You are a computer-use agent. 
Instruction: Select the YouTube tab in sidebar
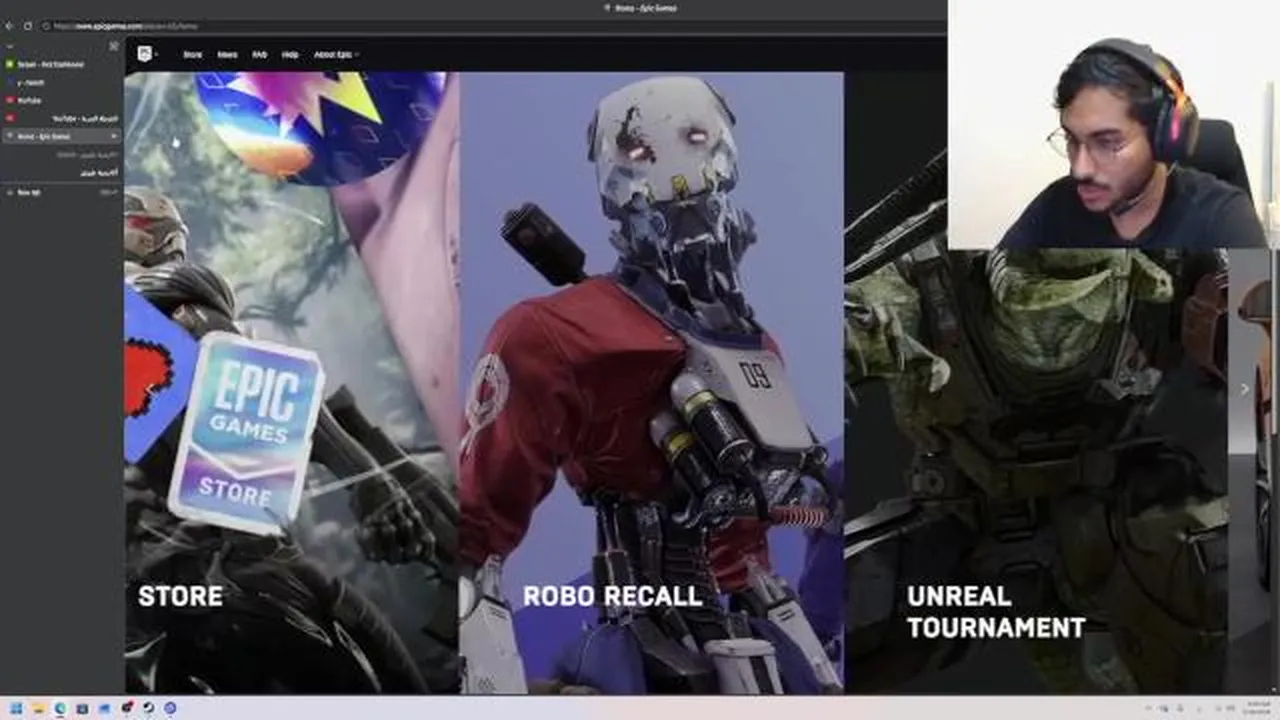pos(60,100)
